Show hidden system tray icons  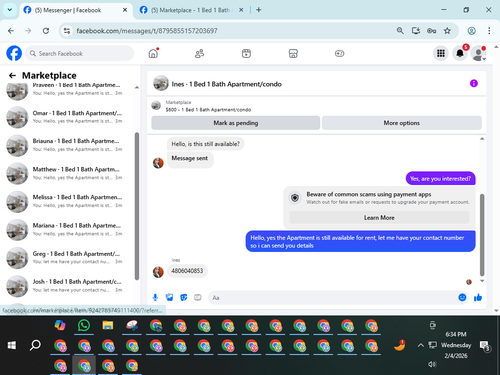point(421,345)
